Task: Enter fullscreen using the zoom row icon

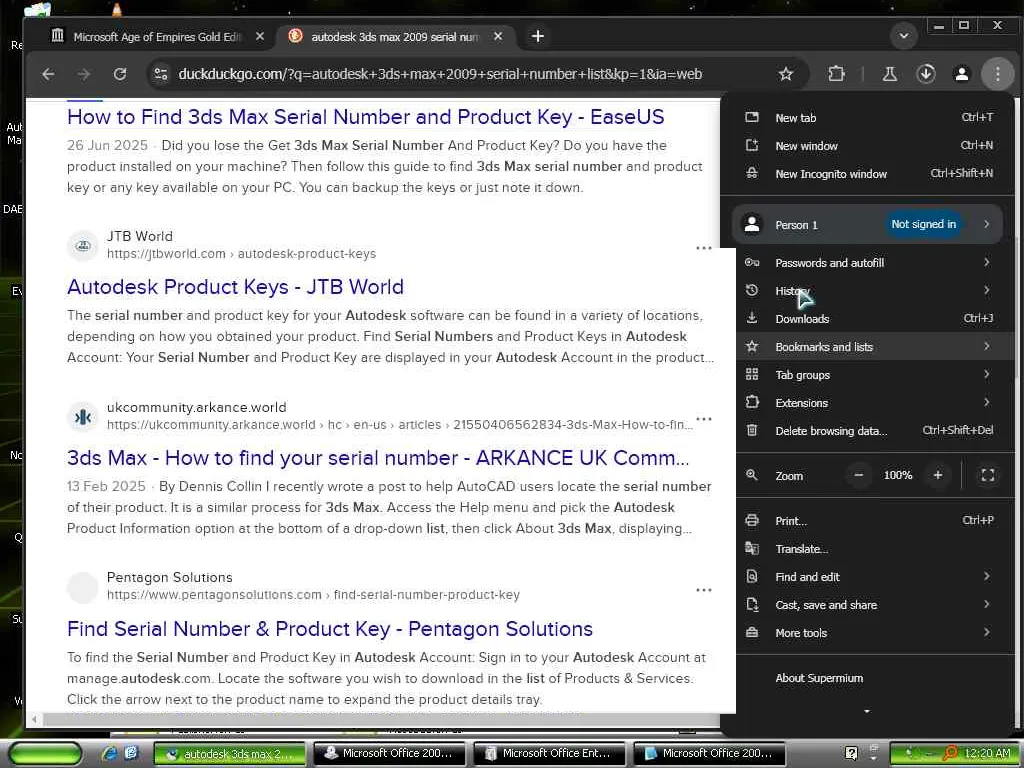Action: coord(988,475)
